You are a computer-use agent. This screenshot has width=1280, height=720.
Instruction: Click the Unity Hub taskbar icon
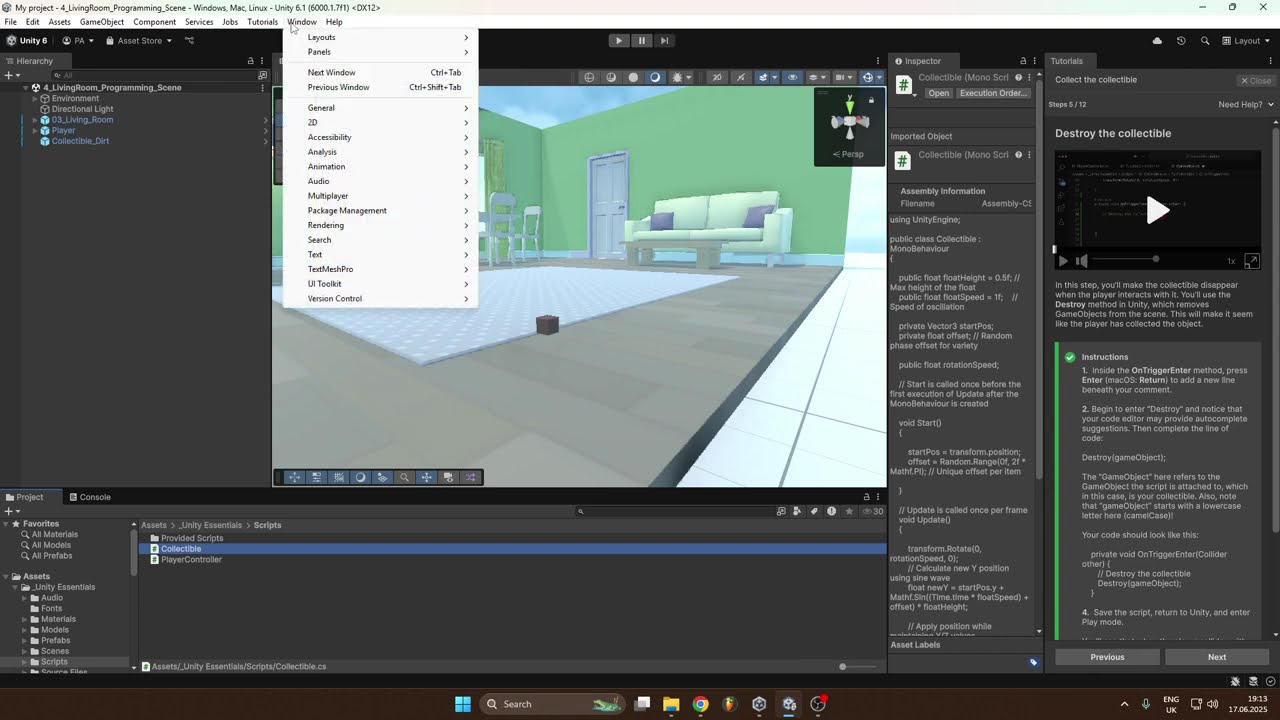(759, 704)
